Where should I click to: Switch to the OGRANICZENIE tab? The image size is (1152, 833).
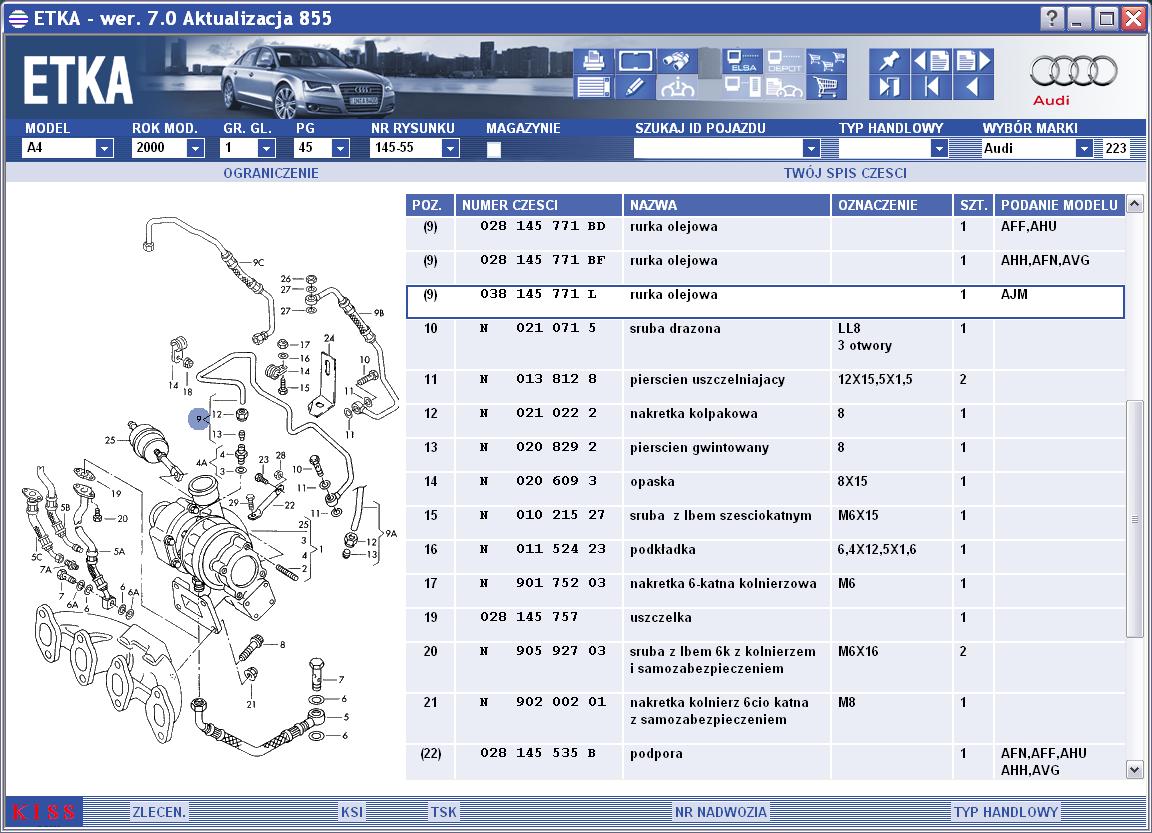[271, 173]
